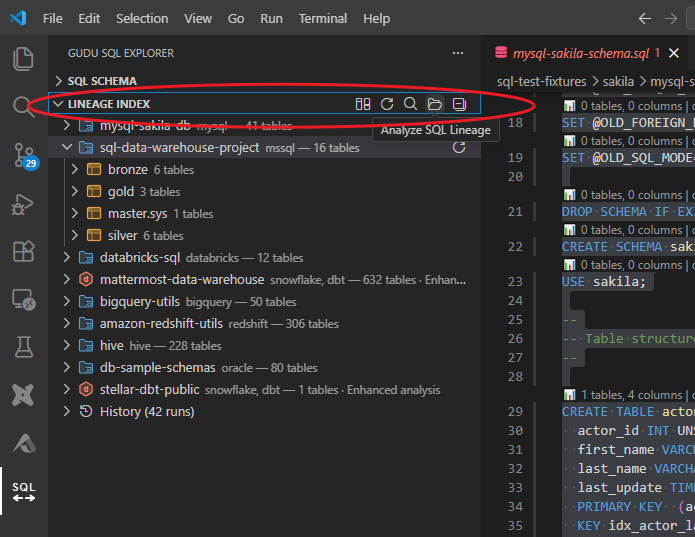Click sql-test-fixtures in the breadcrumb
The height and width of the screenshot is (537, 695).
tap(541, 82)
